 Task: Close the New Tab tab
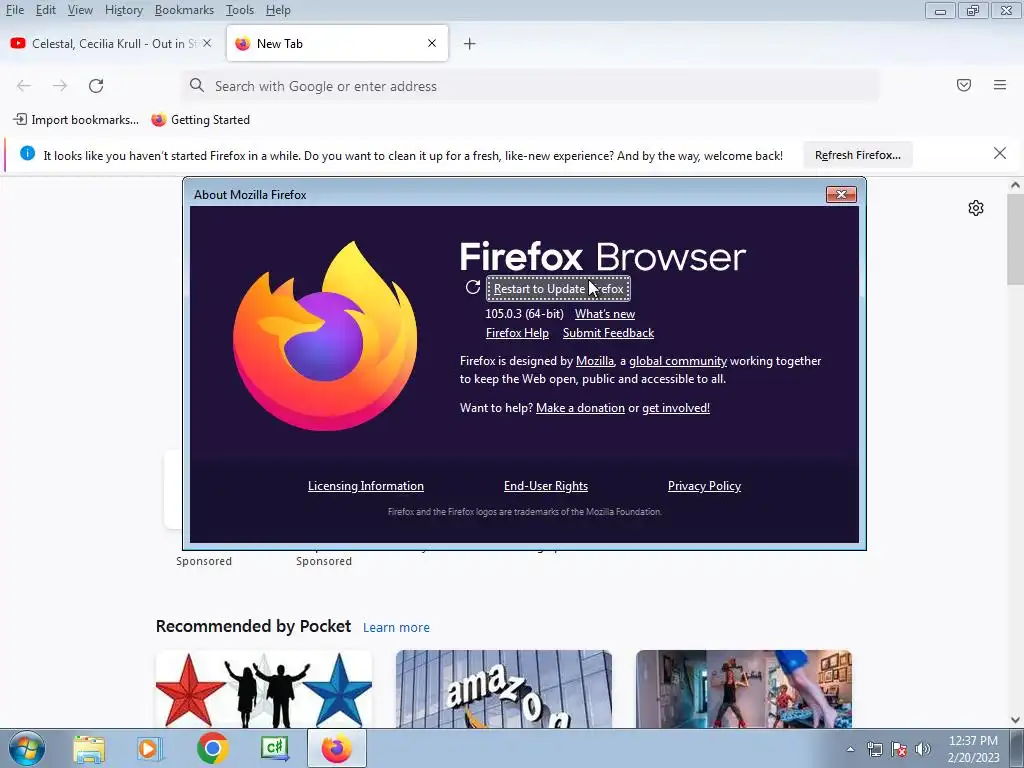[432, 43]
